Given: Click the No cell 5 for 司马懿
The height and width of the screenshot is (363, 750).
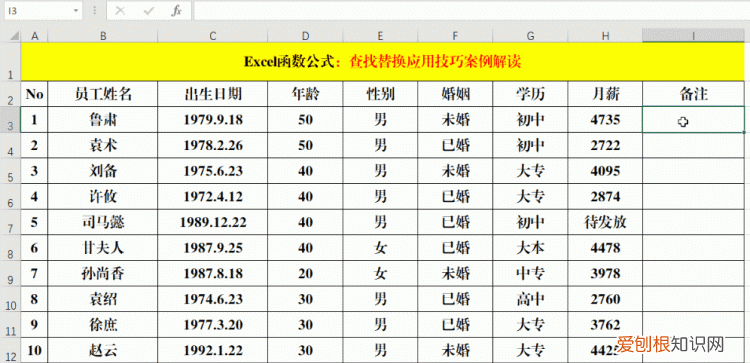Looking at the screenshot, I should 34,222.
